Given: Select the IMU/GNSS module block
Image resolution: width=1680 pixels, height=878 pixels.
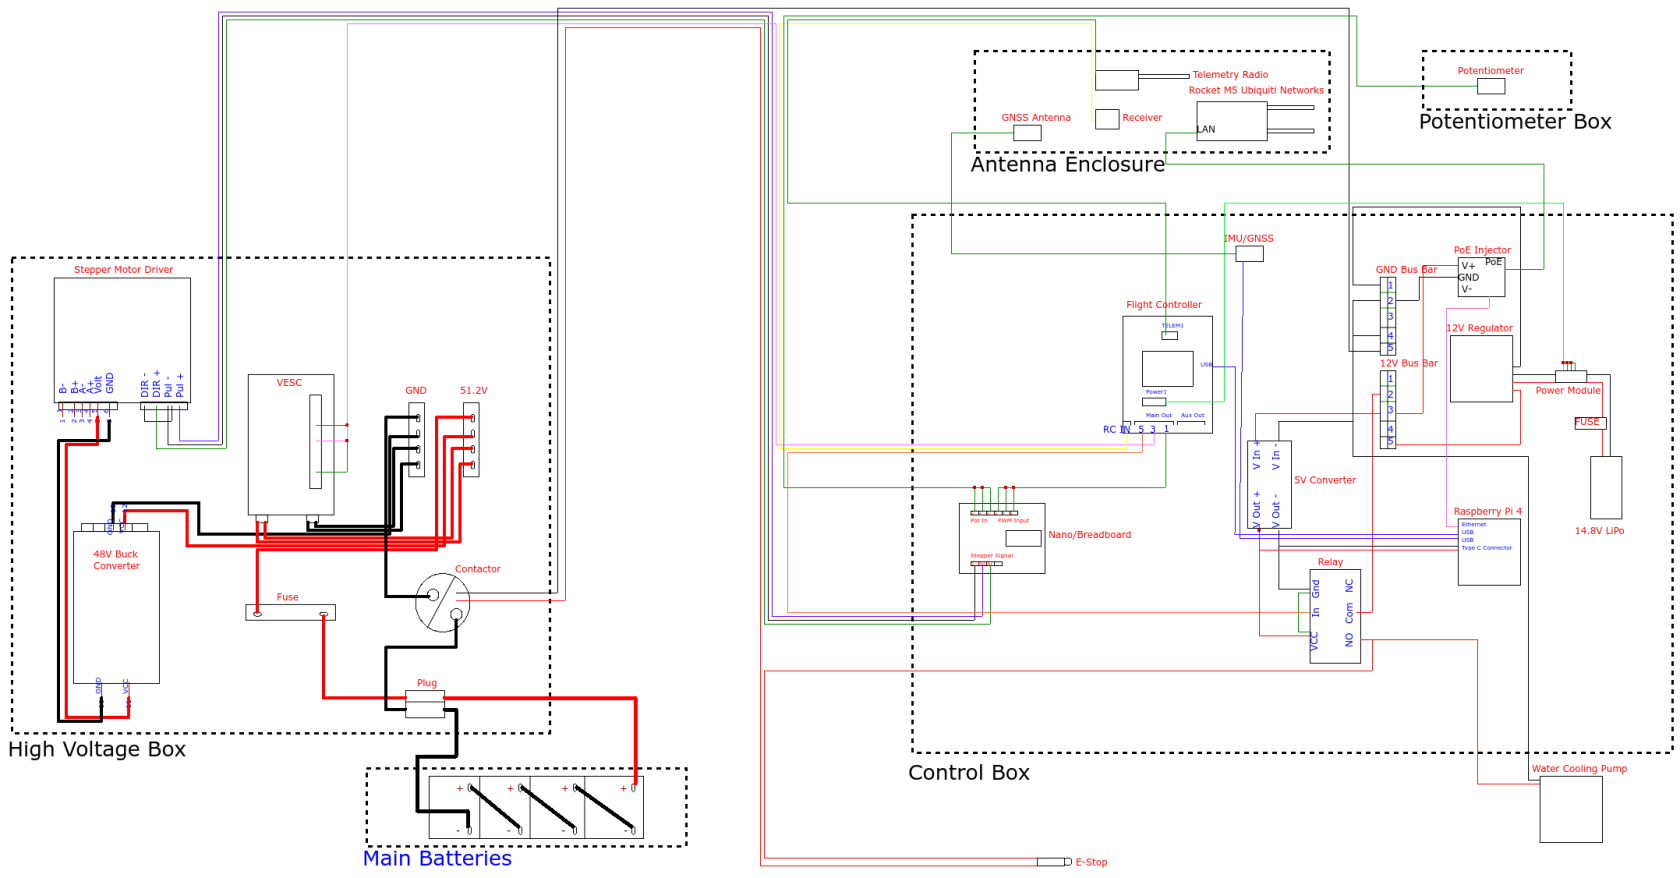Looking at the screenshot, I should pyautogui.click(x=1250, y=253).
